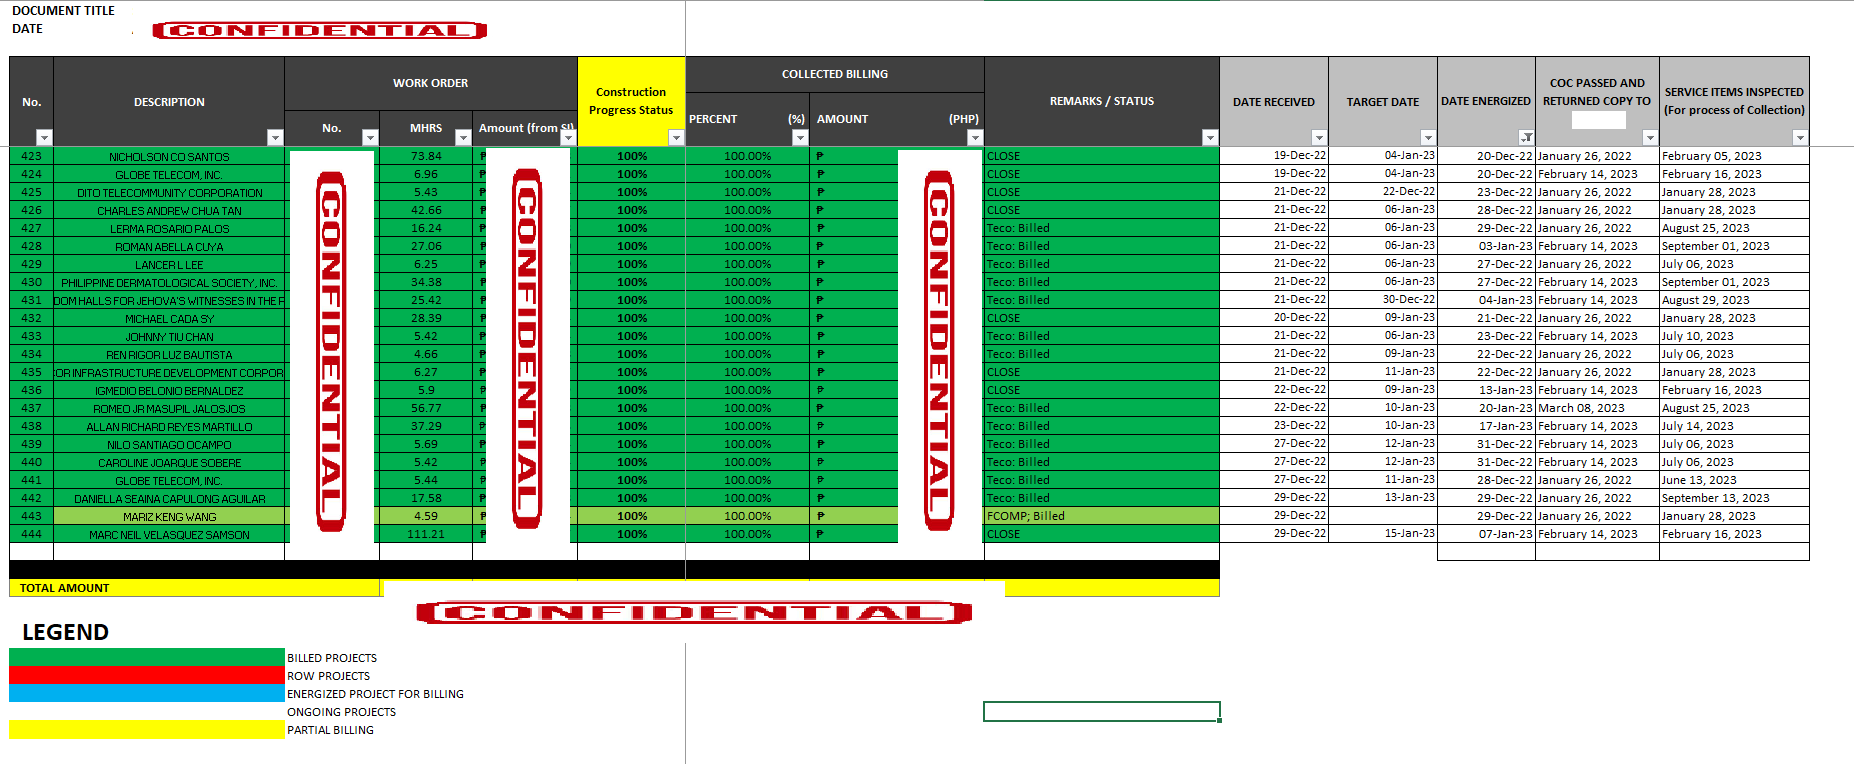Select the MARIZ KENG WANG row description
Image resolution: width=1854 pixels, height=764 pixels.
169,517
